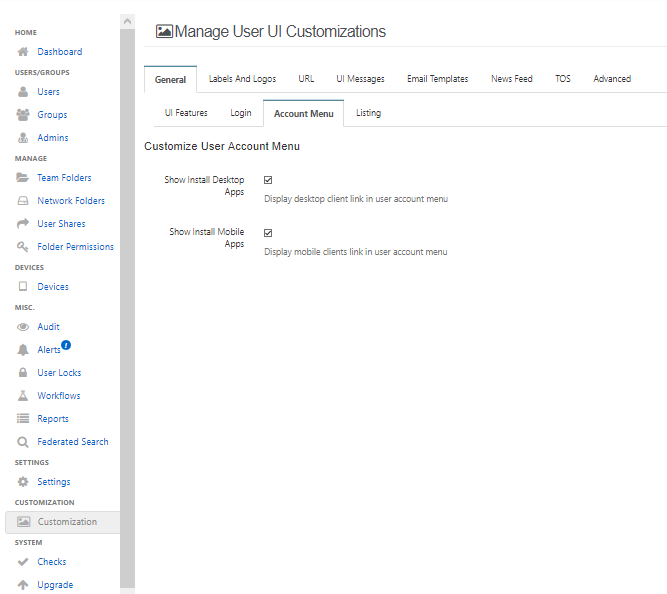The image size is (667, 594).
Task: Open the Network Folders link
Action: tap(71, 201)
